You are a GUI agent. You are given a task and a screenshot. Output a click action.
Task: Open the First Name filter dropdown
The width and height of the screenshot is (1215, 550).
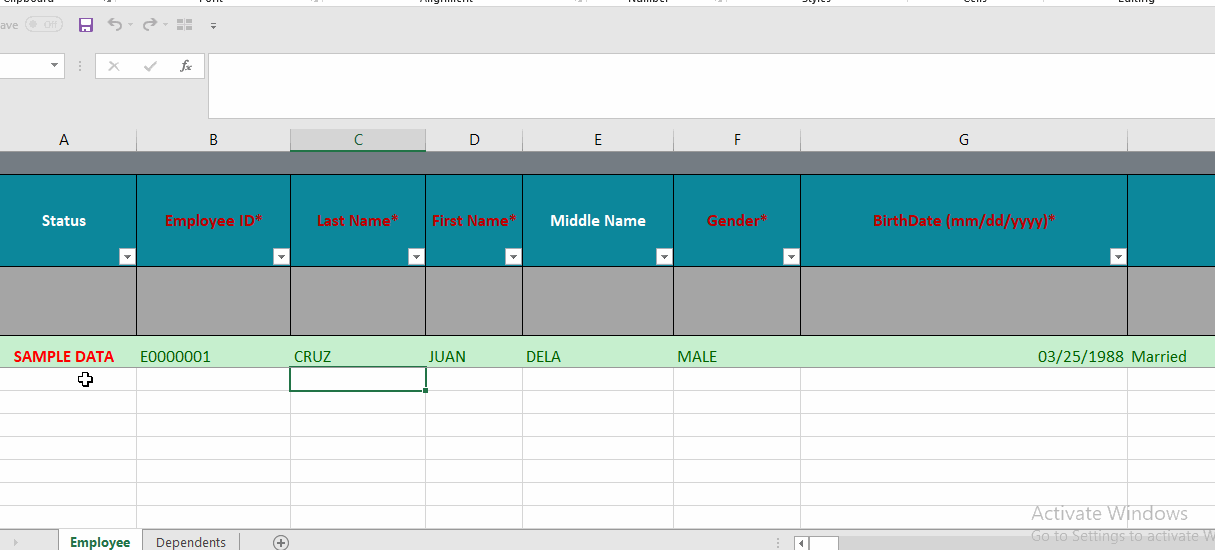tap(513, 257)
